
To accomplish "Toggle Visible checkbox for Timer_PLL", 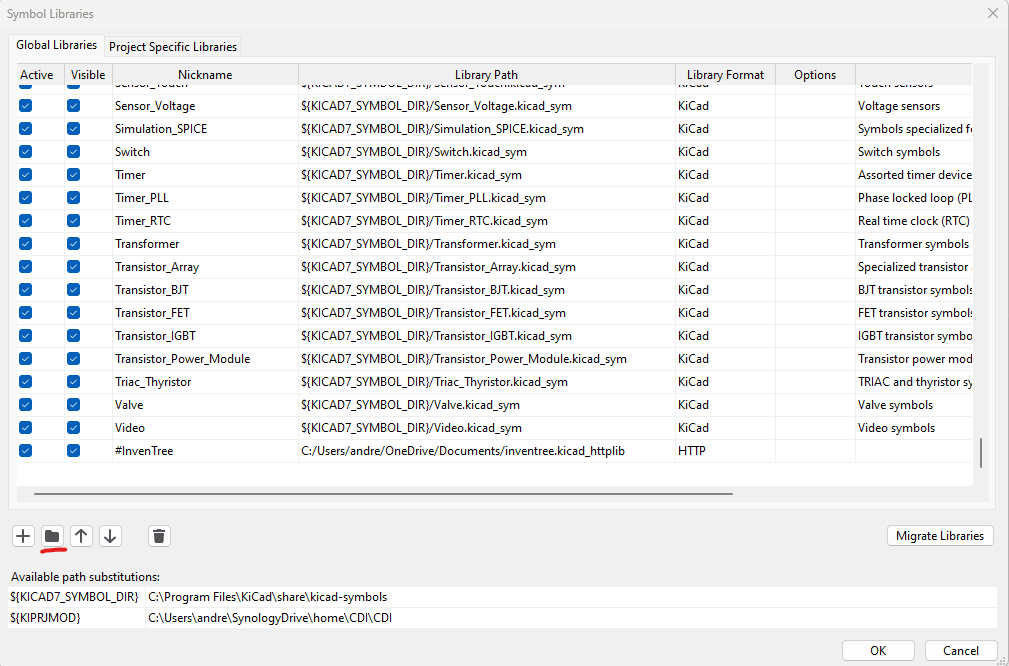I will 73,198.
